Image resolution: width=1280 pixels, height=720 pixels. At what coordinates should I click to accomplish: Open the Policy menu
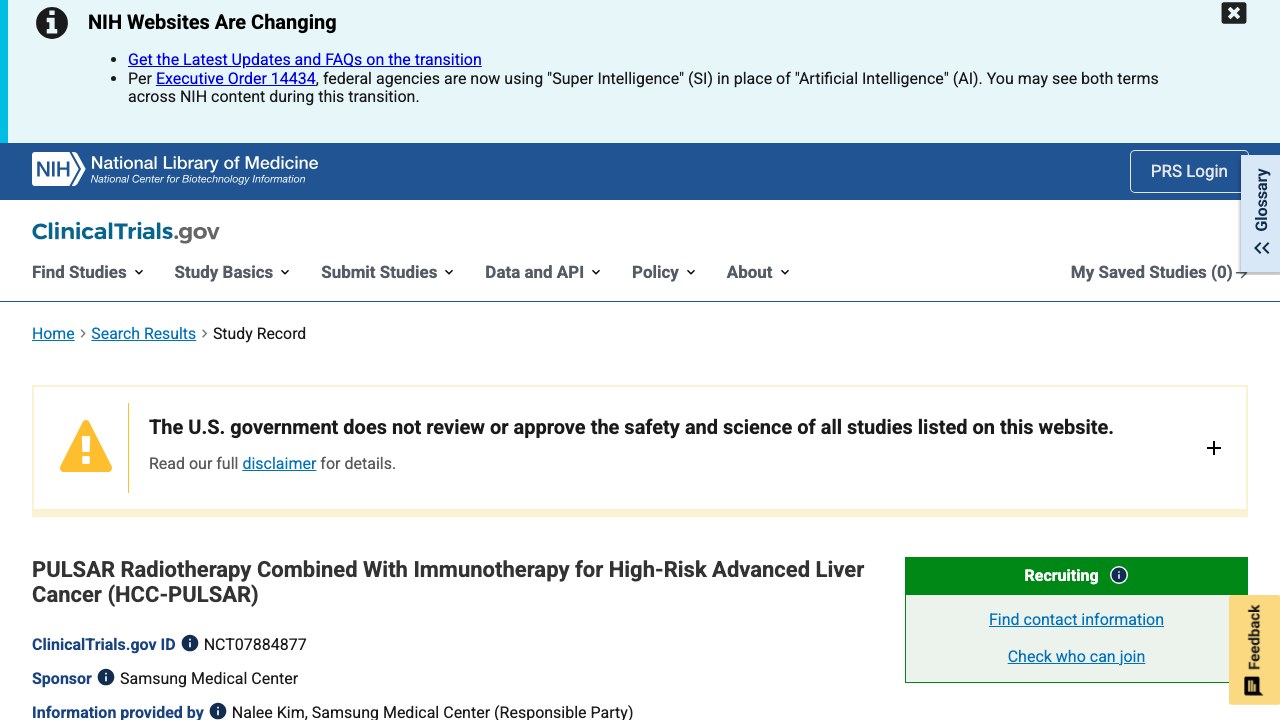(663, 272)
